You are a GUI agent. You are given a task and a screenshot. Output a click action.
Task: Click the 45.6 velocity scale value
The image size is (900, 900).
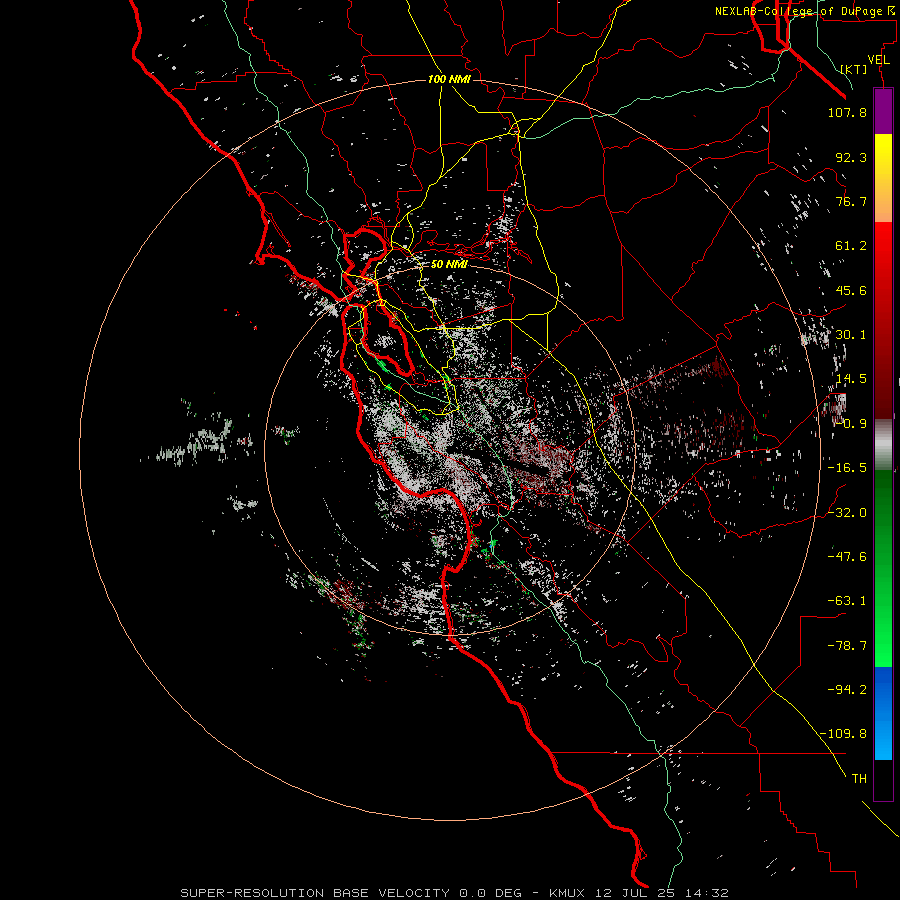[851, 290]
